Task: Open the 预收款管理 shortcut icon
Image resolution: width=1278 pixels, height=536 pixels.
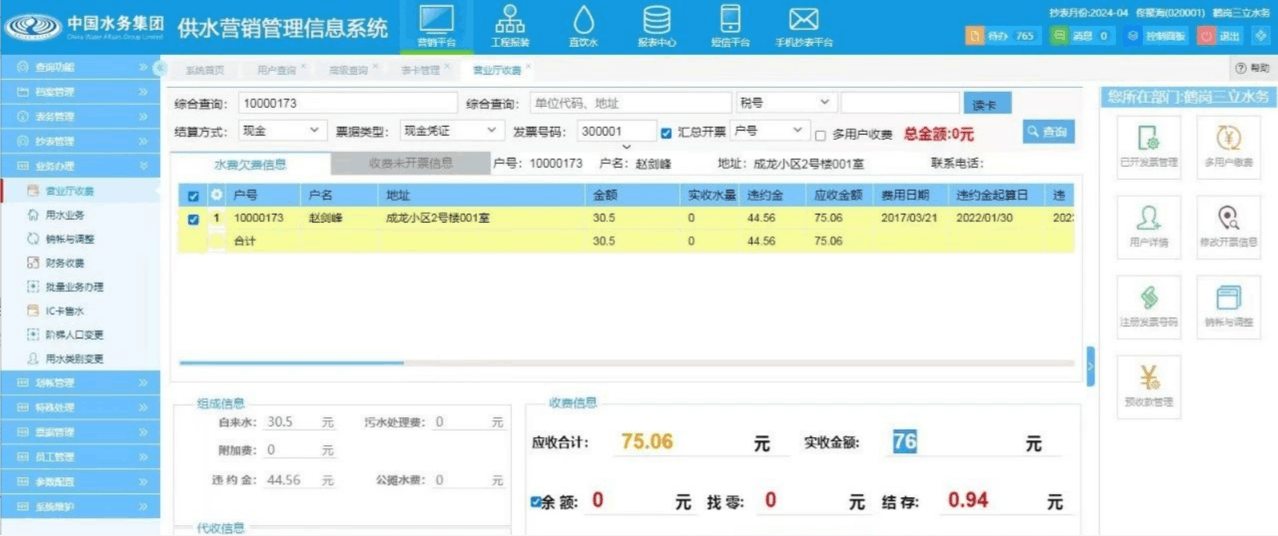Action: (1148, 382)
